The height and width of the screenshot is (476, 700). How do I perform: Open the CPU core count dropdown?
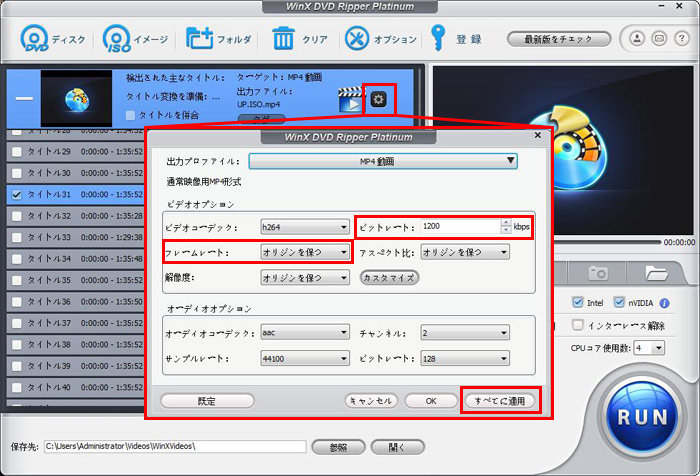650,348
